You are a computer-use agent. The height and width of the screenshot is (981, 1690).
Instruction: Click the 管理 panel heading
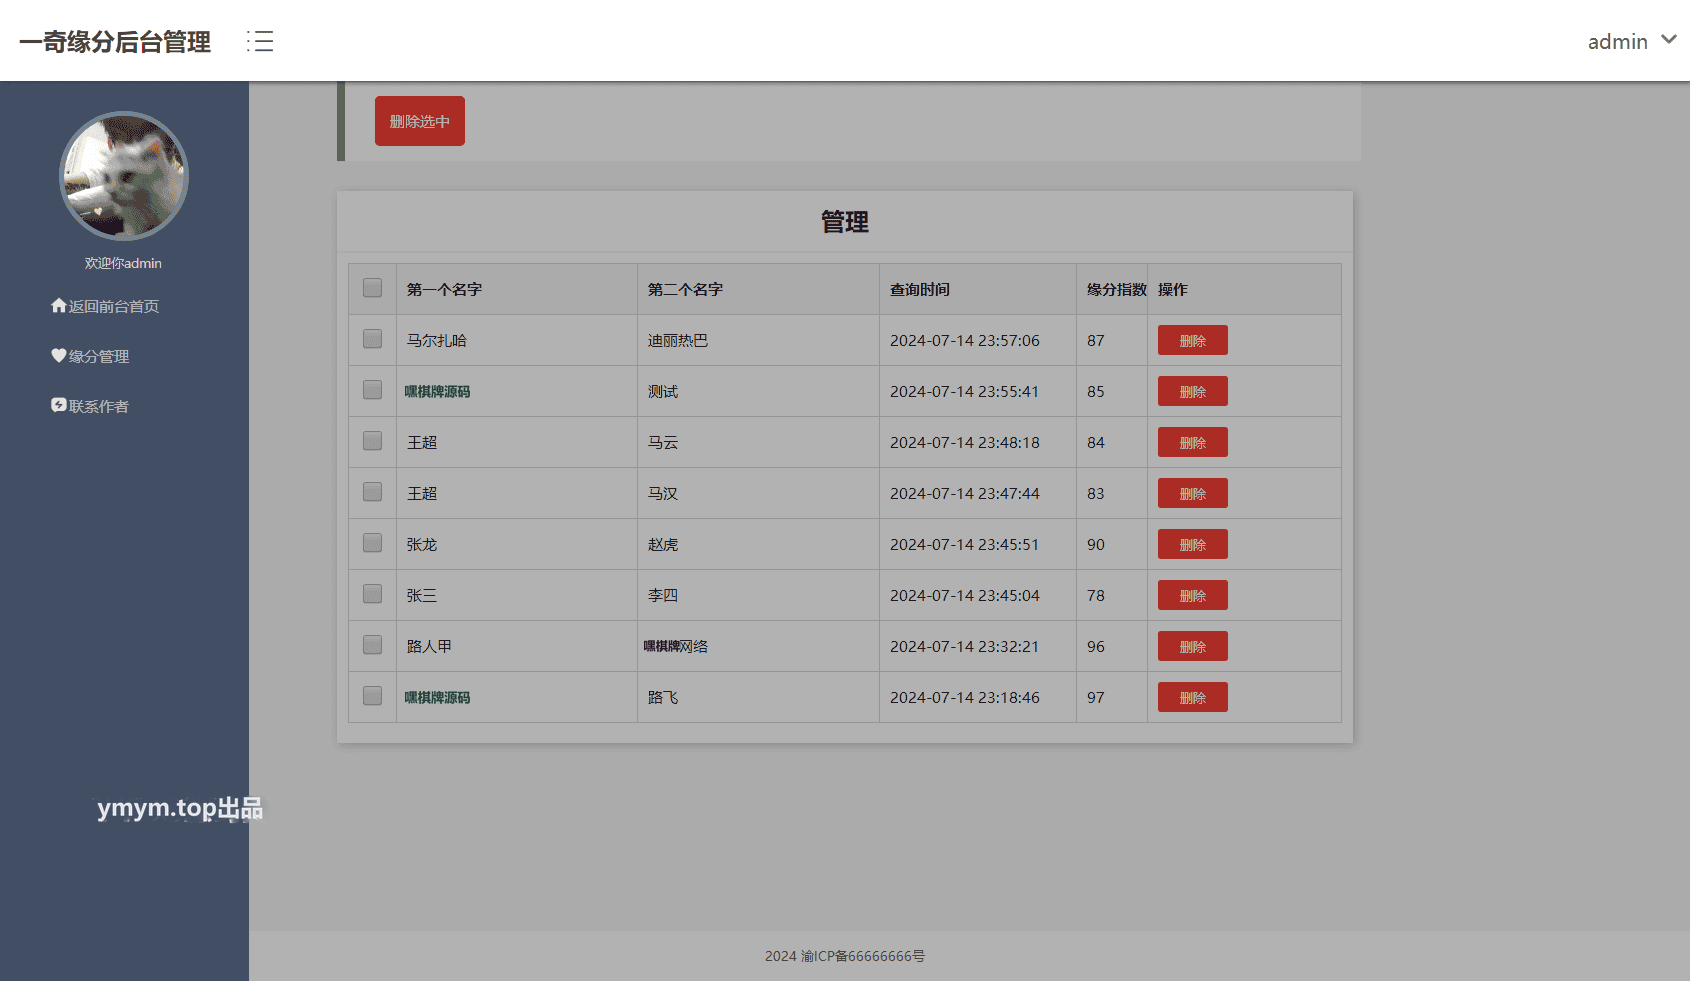[x=845, y=221]
